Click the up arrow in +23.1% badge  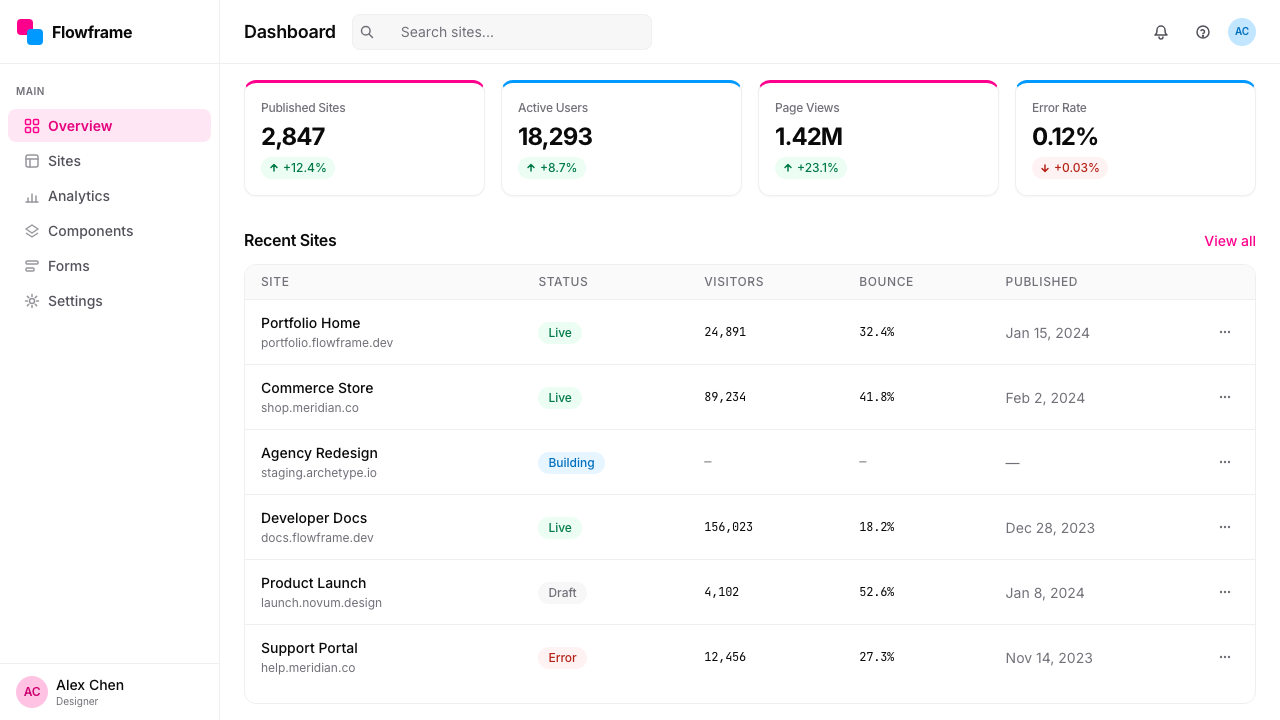788,168
